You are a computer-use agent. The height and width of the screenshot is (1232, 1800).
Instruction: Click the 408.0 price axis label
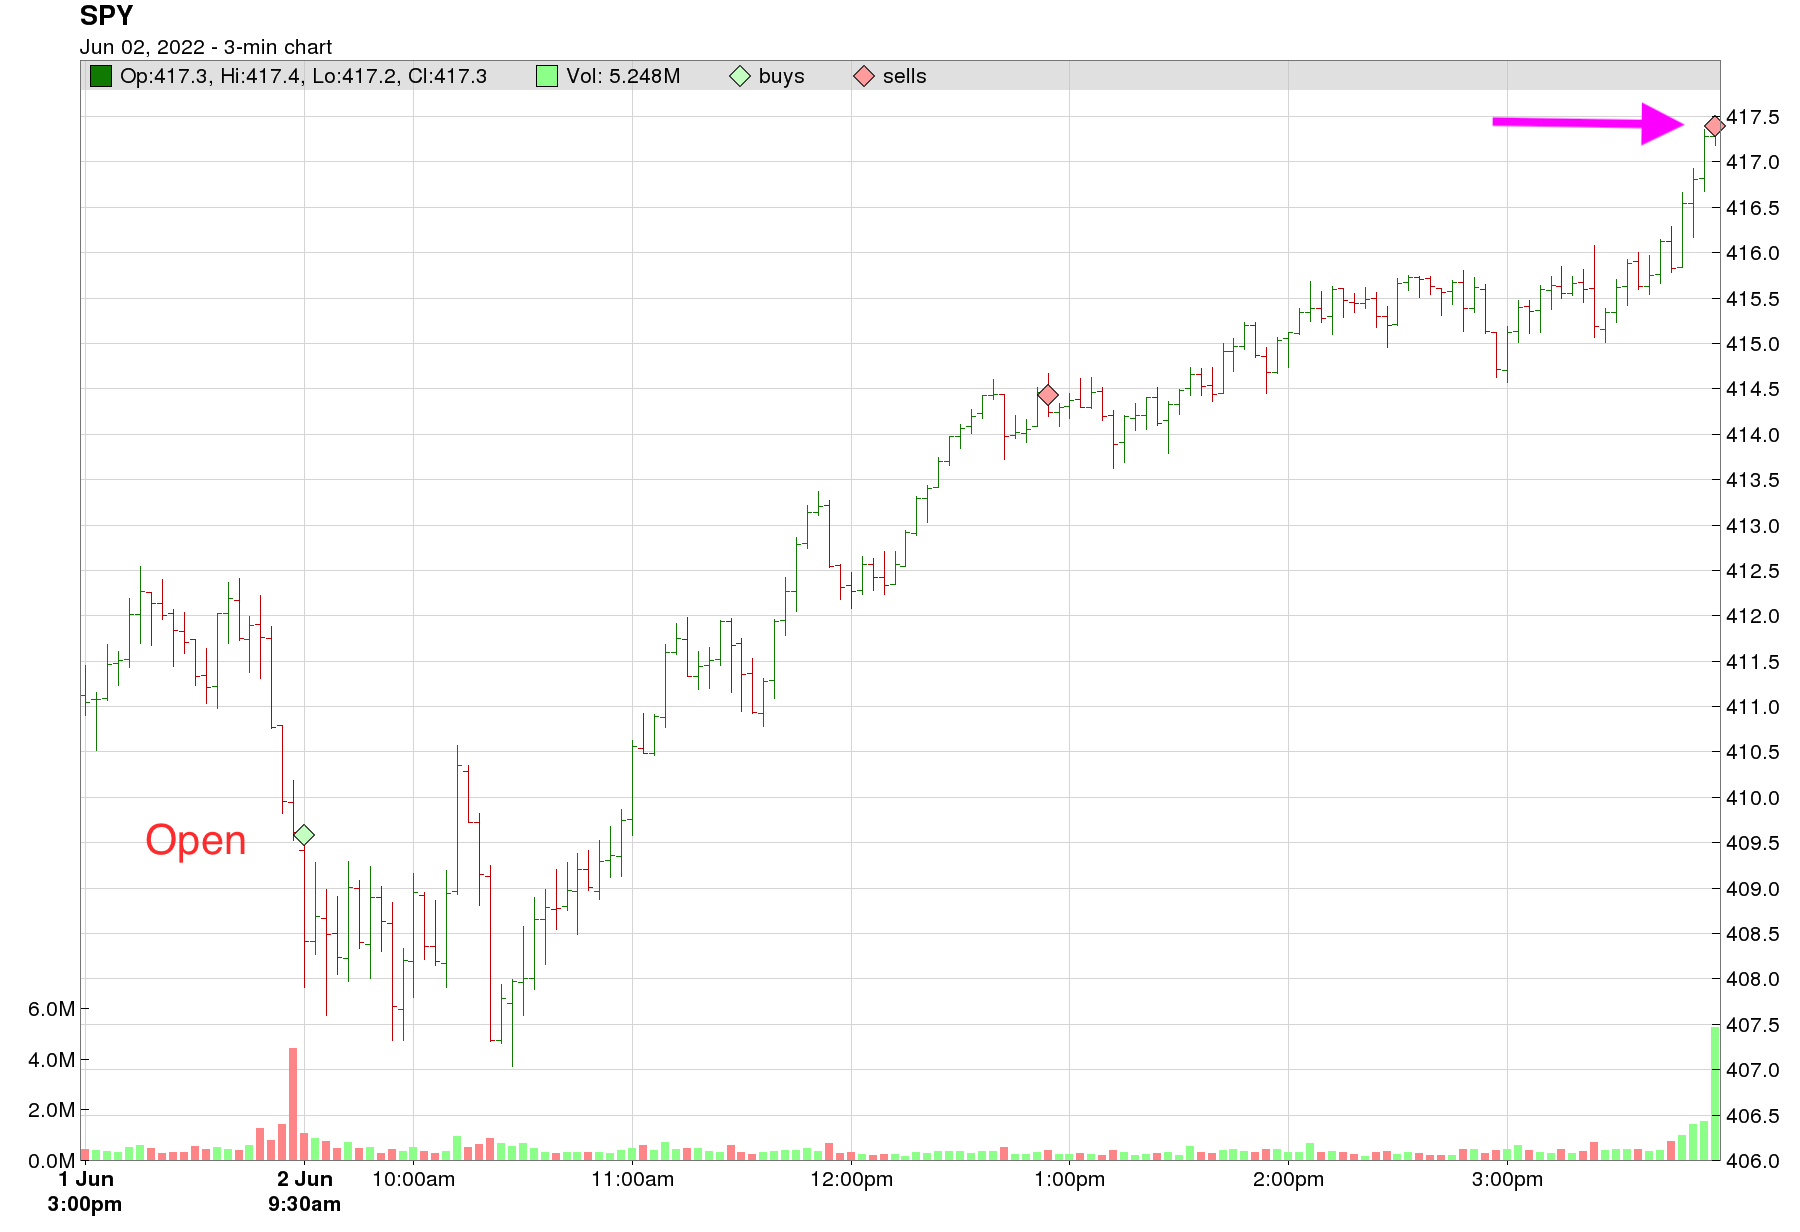point(1753,979)
